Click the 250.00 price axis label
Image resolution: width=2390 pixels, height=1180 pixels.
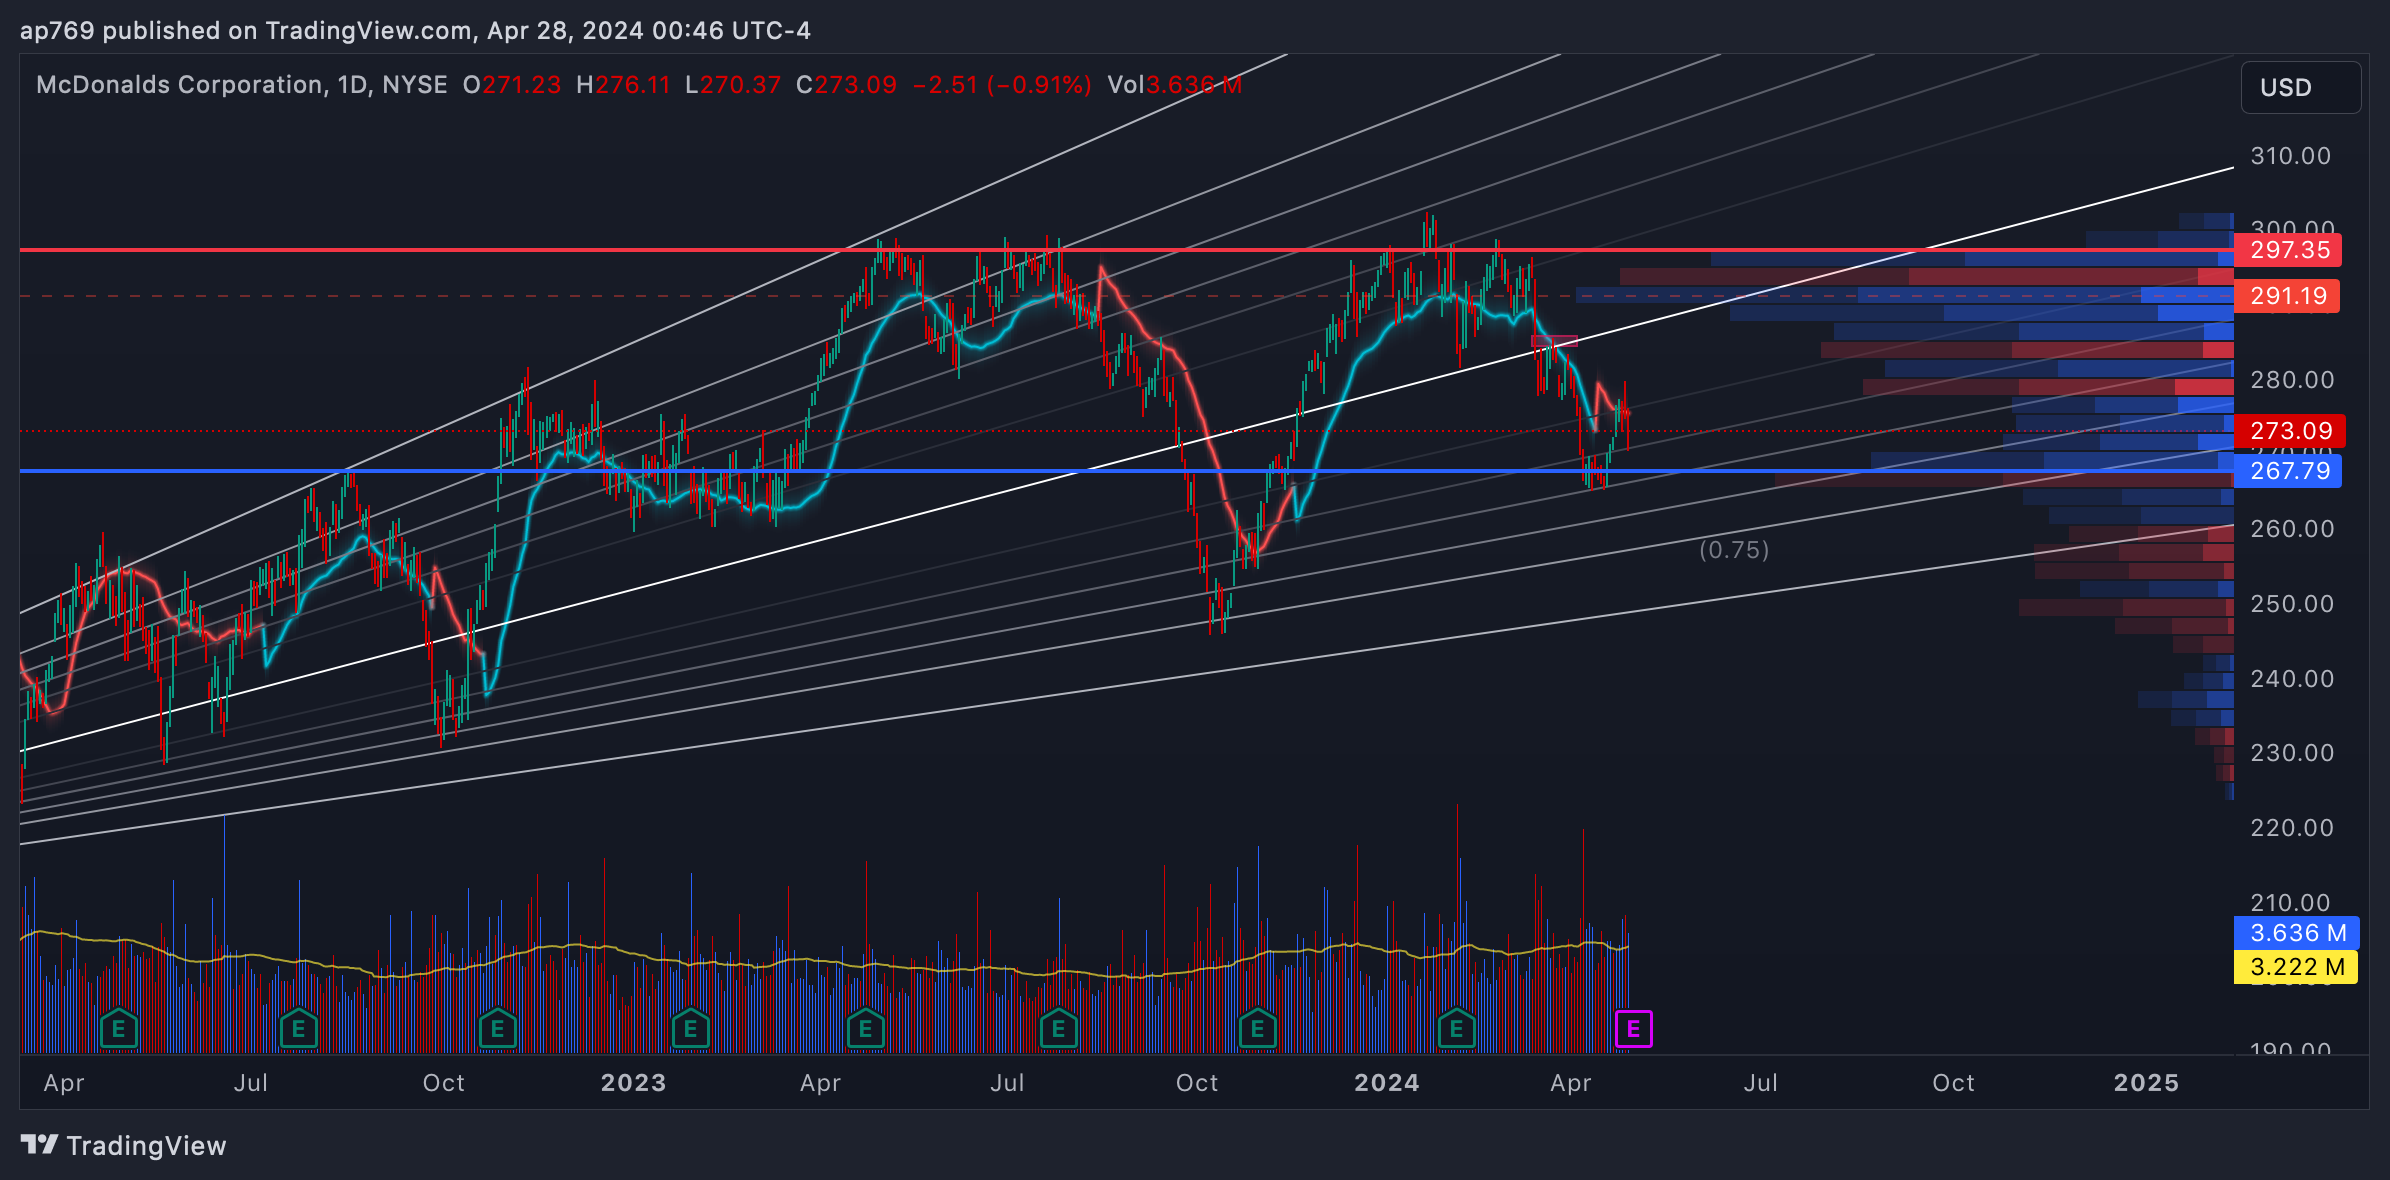[2292, 604]
